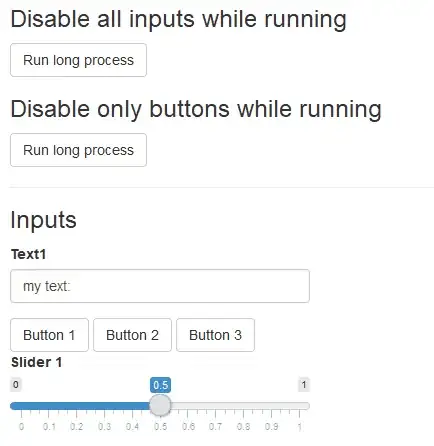The height and width of the screenshot is (446, 434).
Task: Click slider track at the 0.1 tick
Action: 49,406
